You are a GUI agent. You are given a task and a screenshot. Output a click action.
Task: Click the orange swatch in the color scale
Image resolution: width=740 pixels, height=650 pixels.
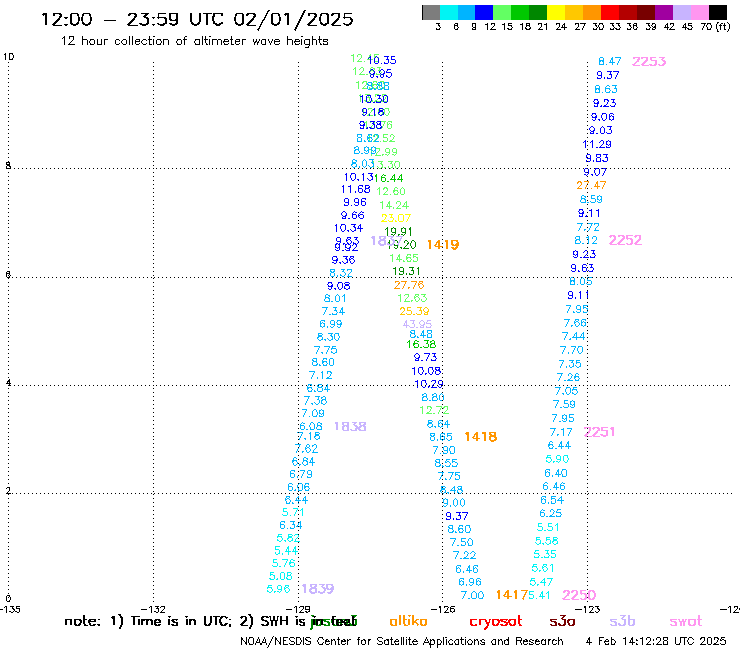coord(592,12)
